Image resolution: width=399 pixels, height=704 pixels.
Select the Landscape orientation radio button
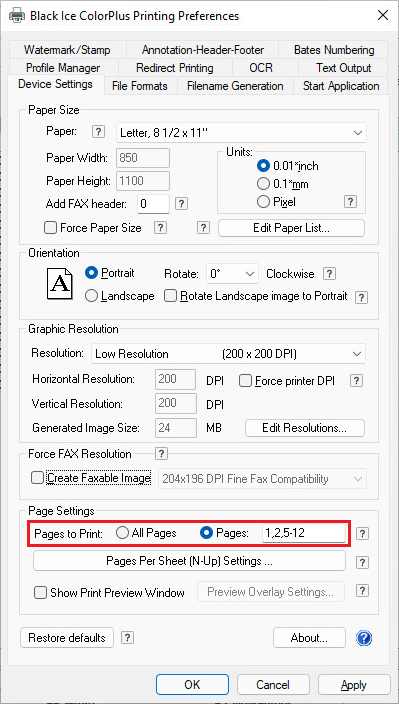pos(91,296)
